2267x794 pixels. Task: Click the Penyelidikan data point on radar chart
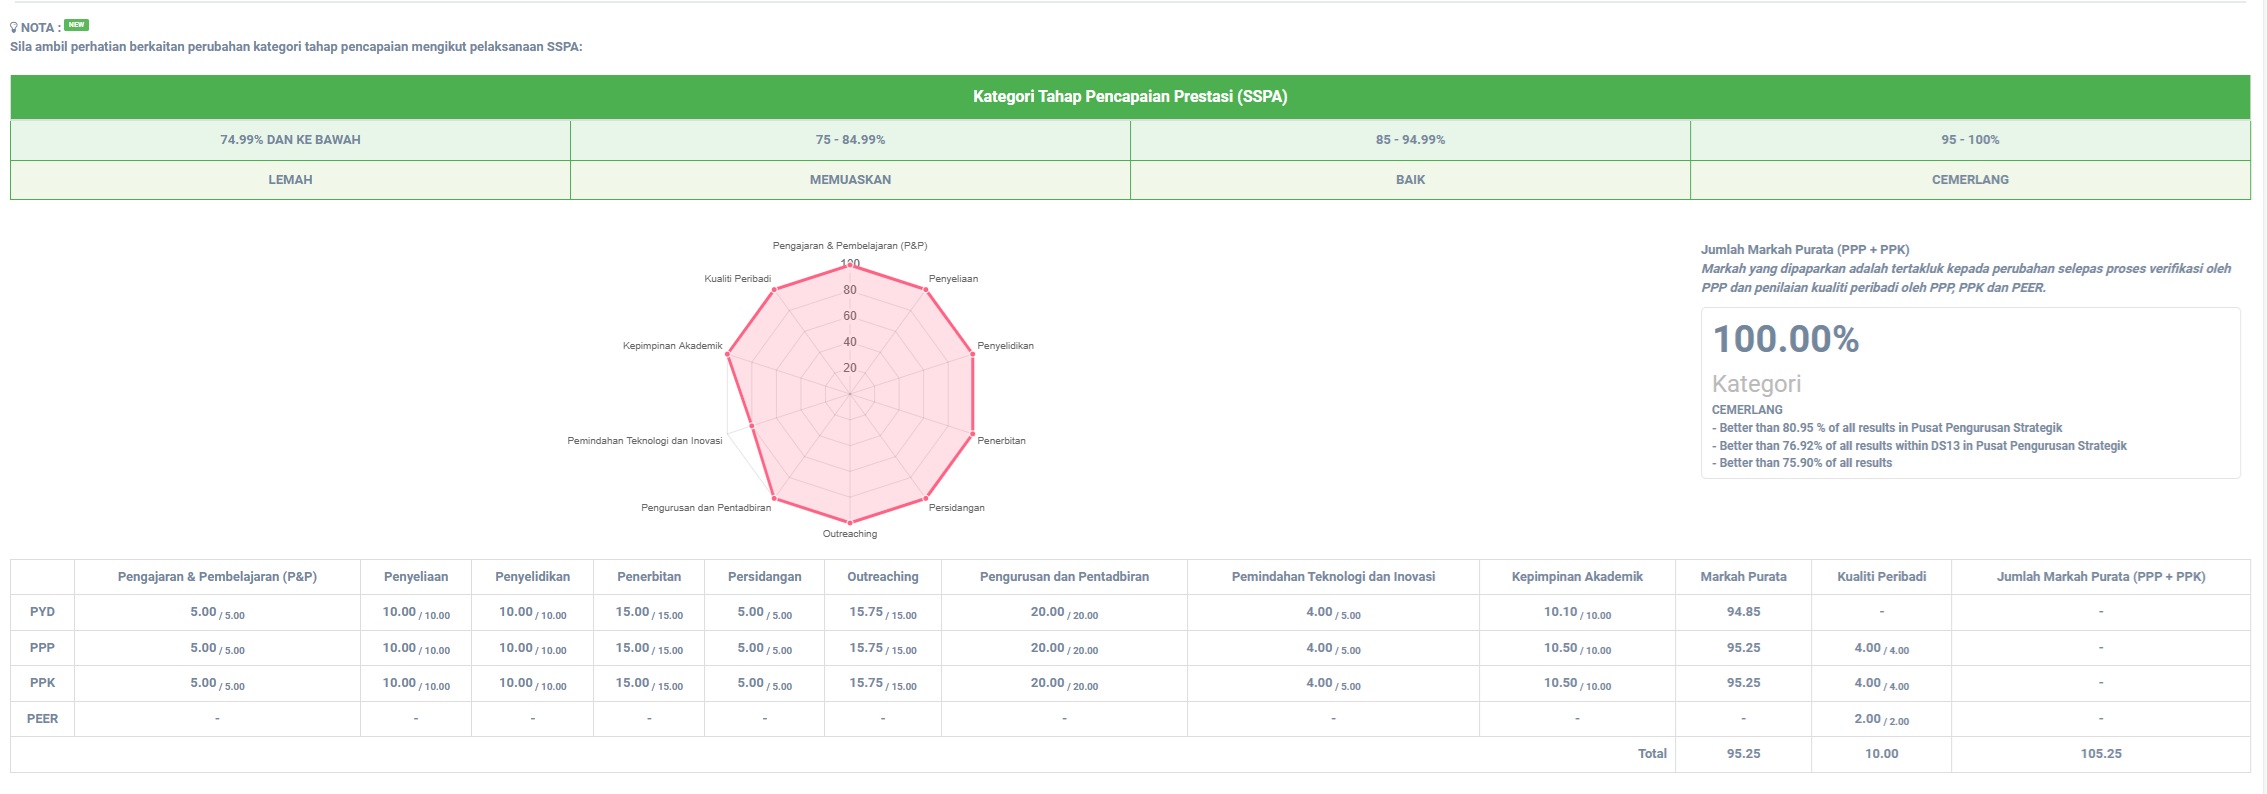[972, 354]
